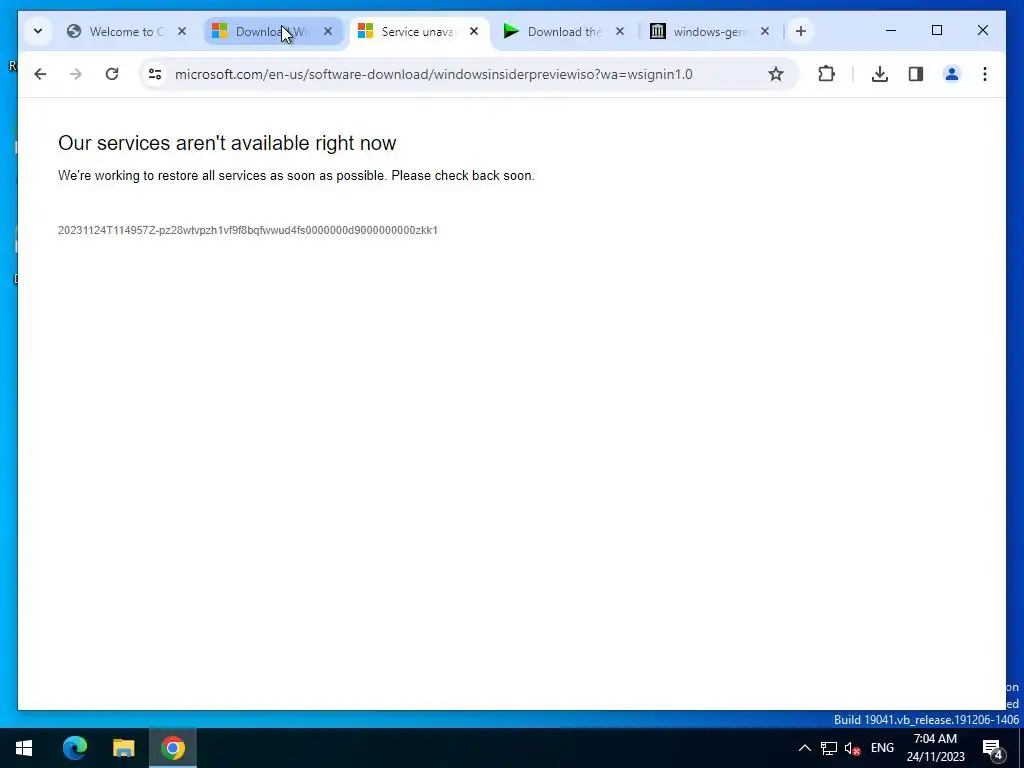The image size is (1024, 768).
Task: Switch to the Download the tab with green arrow
Action: pyautogui.click(x=563, y=31)
